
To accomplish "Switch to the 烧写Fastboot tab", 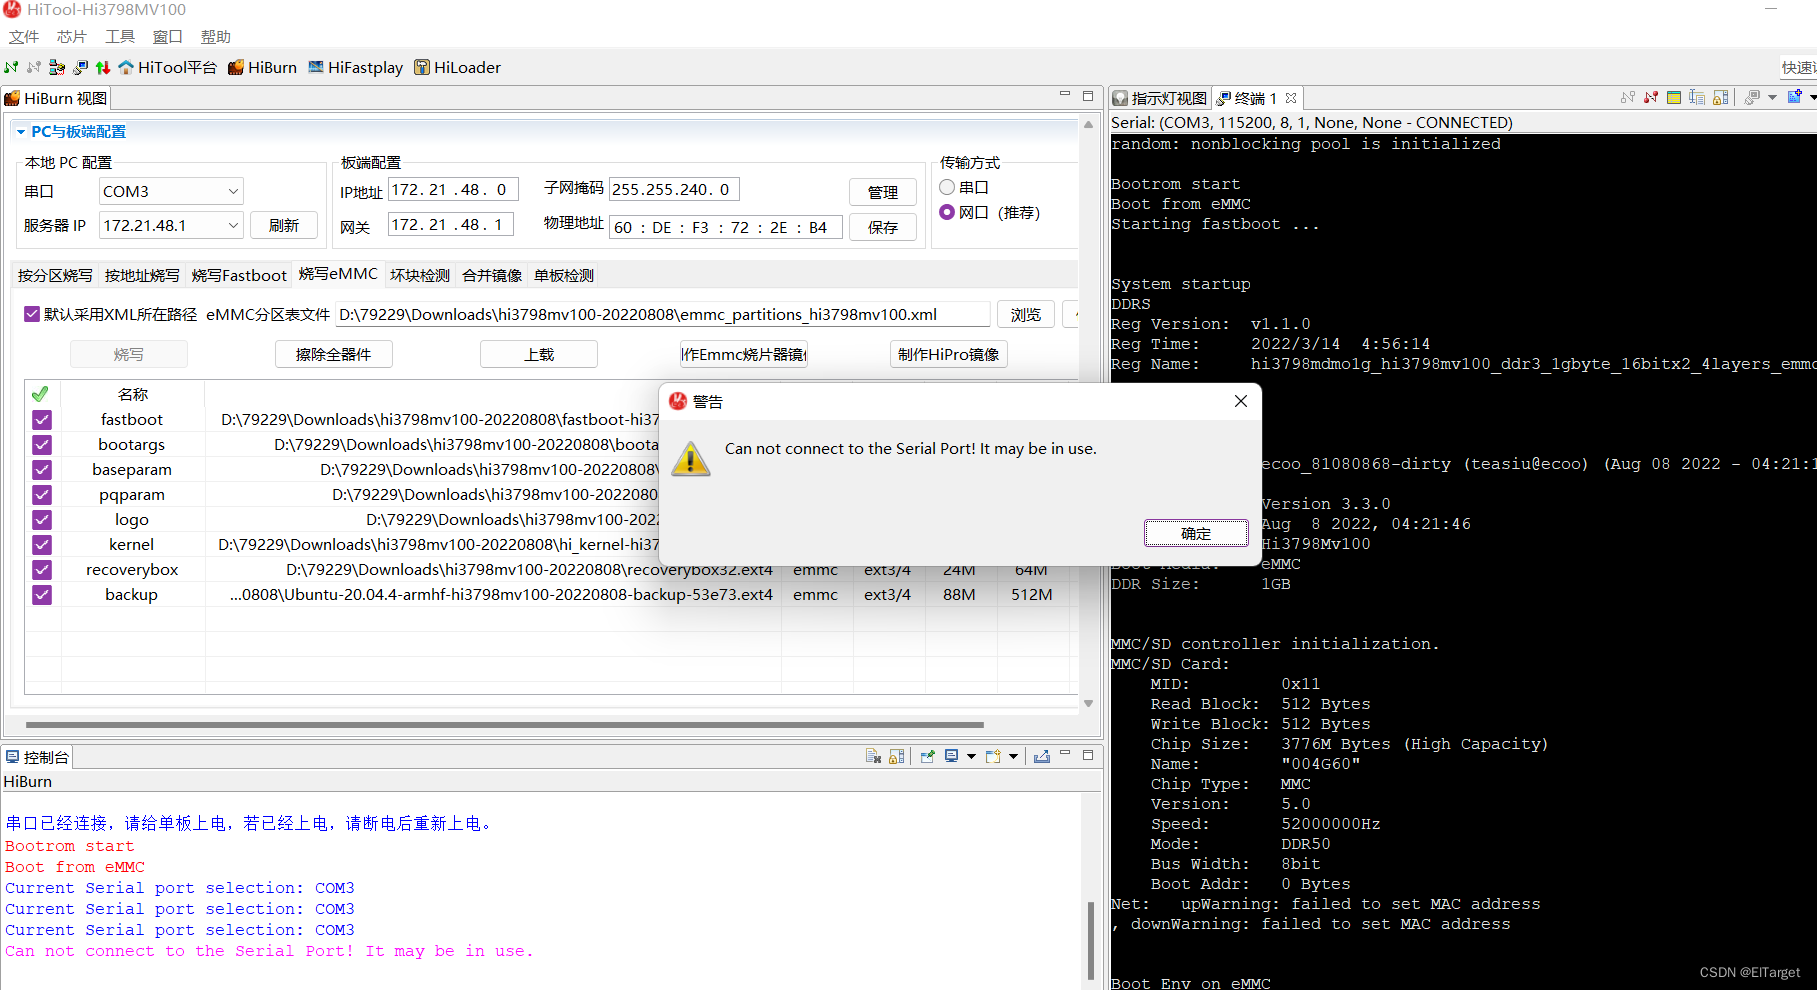I will tap(239, 275).
